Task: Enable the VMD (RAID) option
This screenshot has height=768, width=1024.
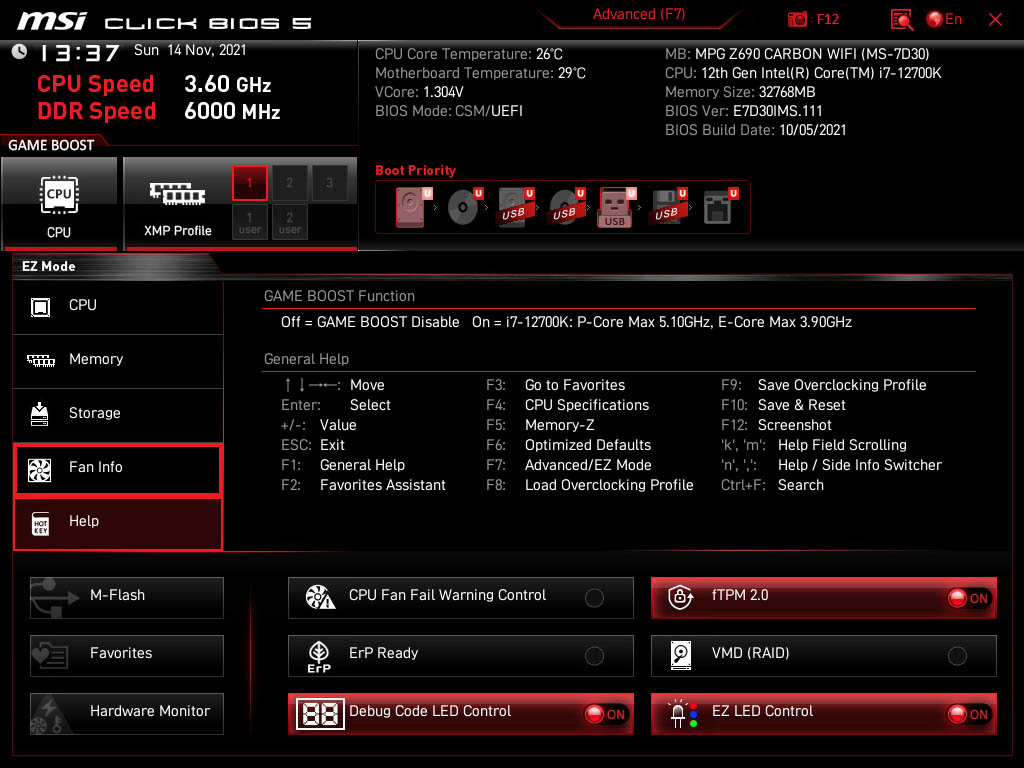Action: (x=957, y=656)
